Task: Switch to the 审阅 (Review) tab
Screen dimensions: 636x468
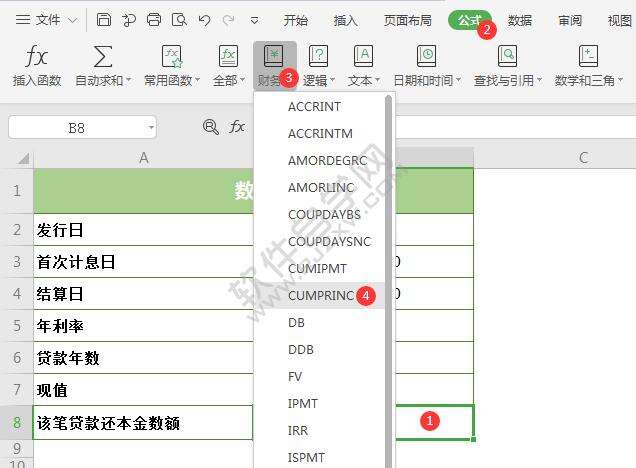Action: click(570, 20)
